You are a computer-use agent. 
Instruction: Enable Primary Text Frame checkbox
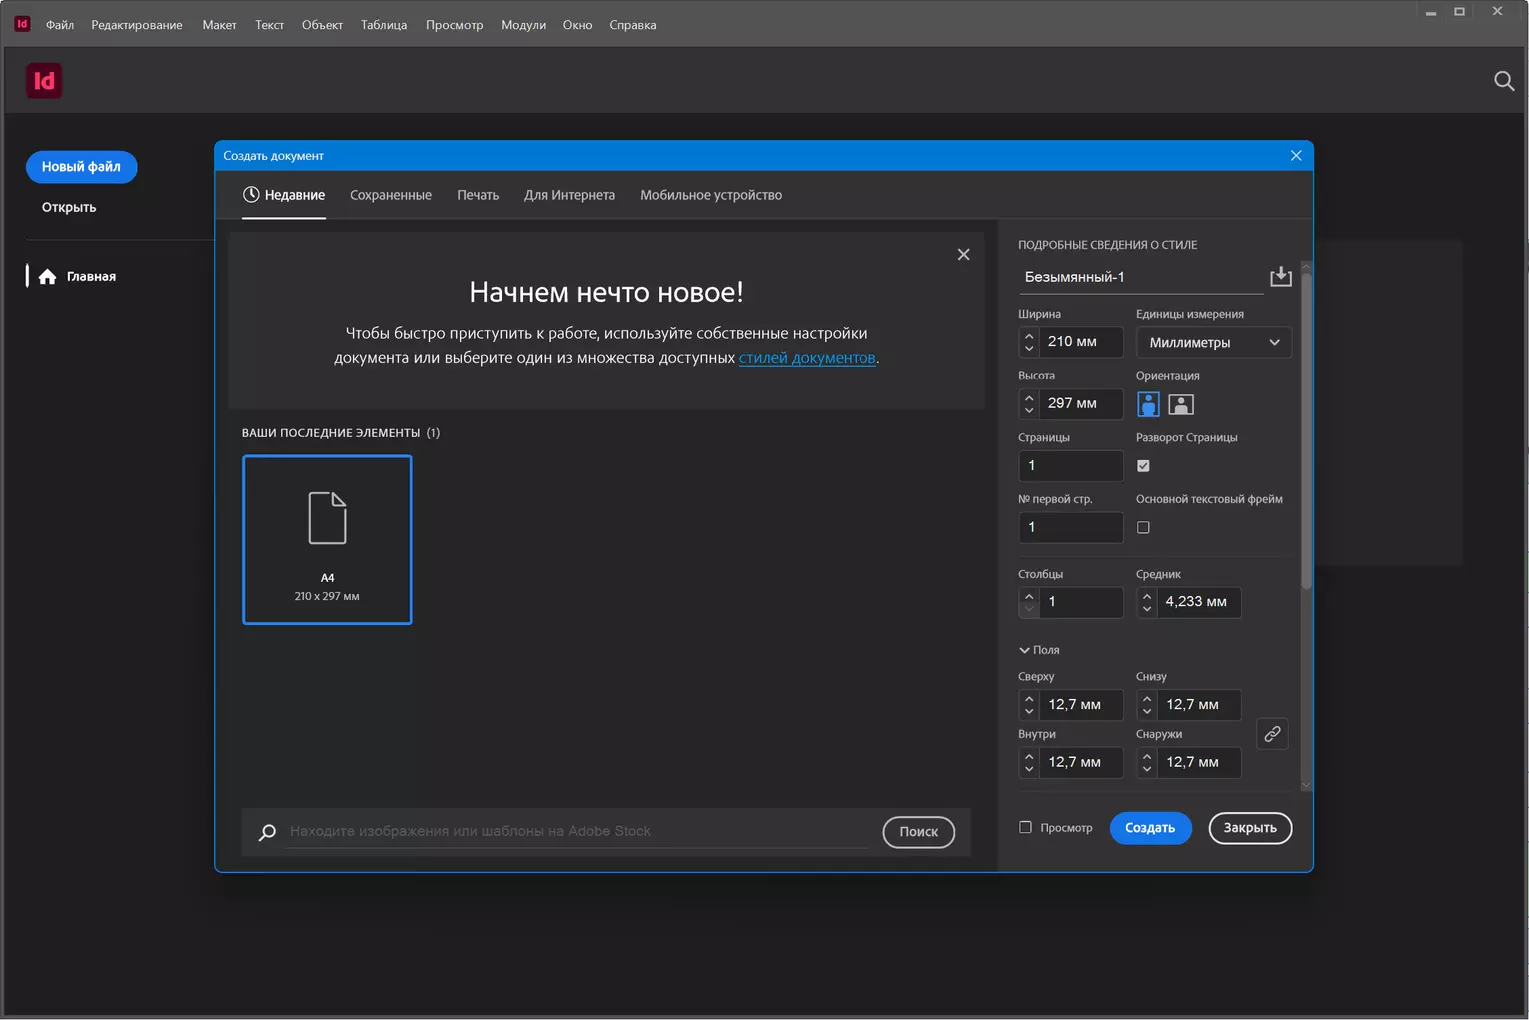tap(1143, 527)
